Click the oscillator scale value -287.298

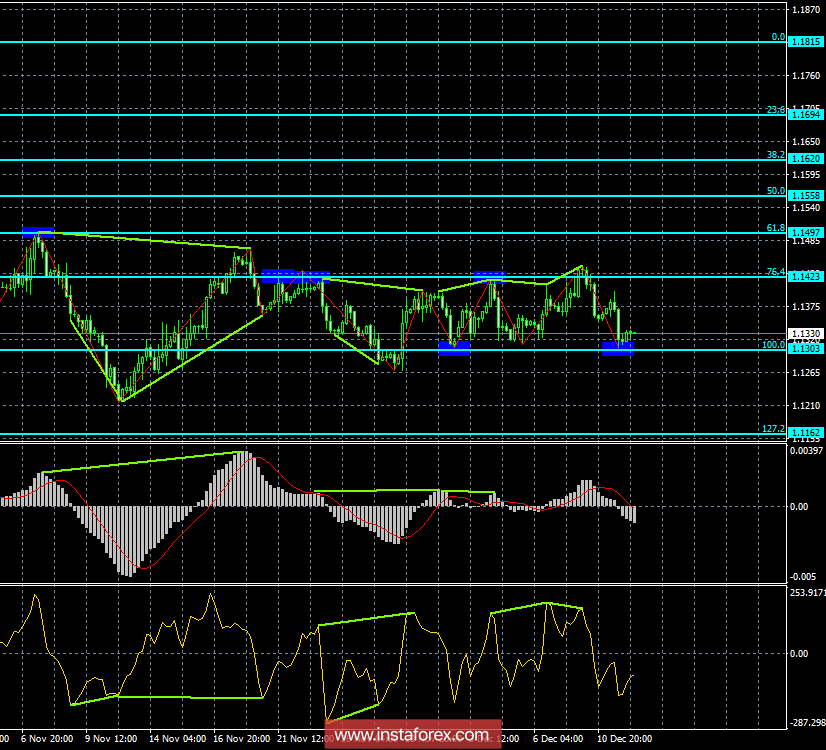[808, 721]
